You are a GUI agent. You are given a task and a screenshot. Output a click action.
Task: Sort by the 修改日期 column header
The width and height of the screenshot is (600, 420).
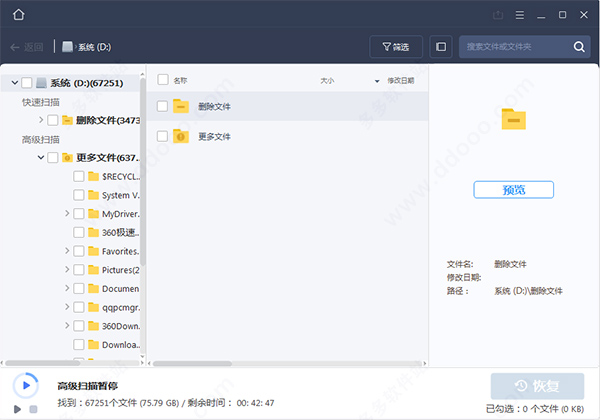[401, 80]
